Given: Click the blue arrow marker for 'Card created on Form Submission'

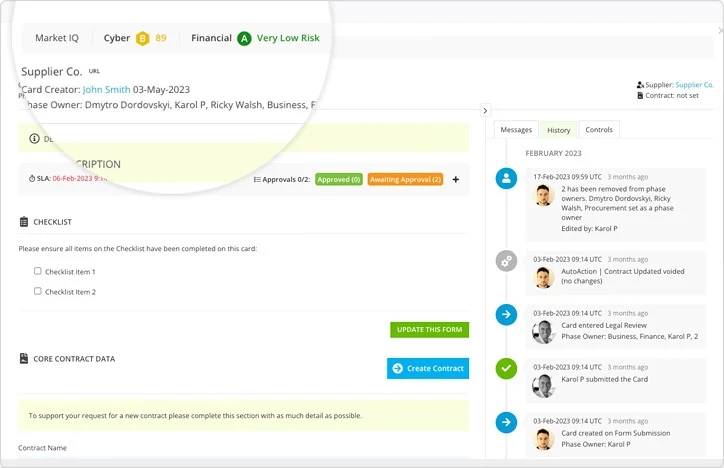Looking at the screenshot, I should [x=507, y=422].
